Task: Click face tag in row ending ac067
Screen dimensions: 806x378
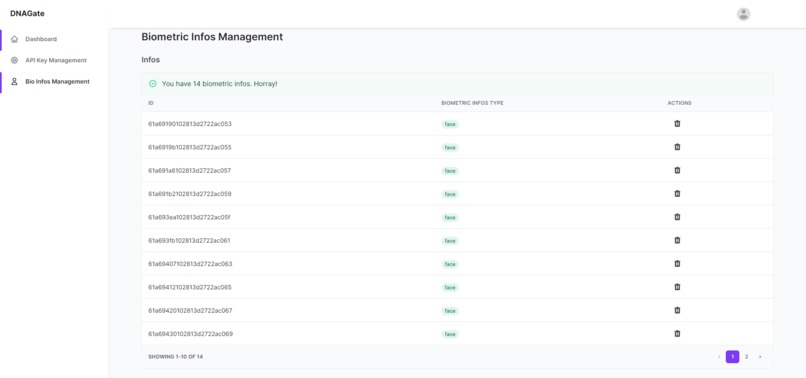Action: click(x=450, y=311)
